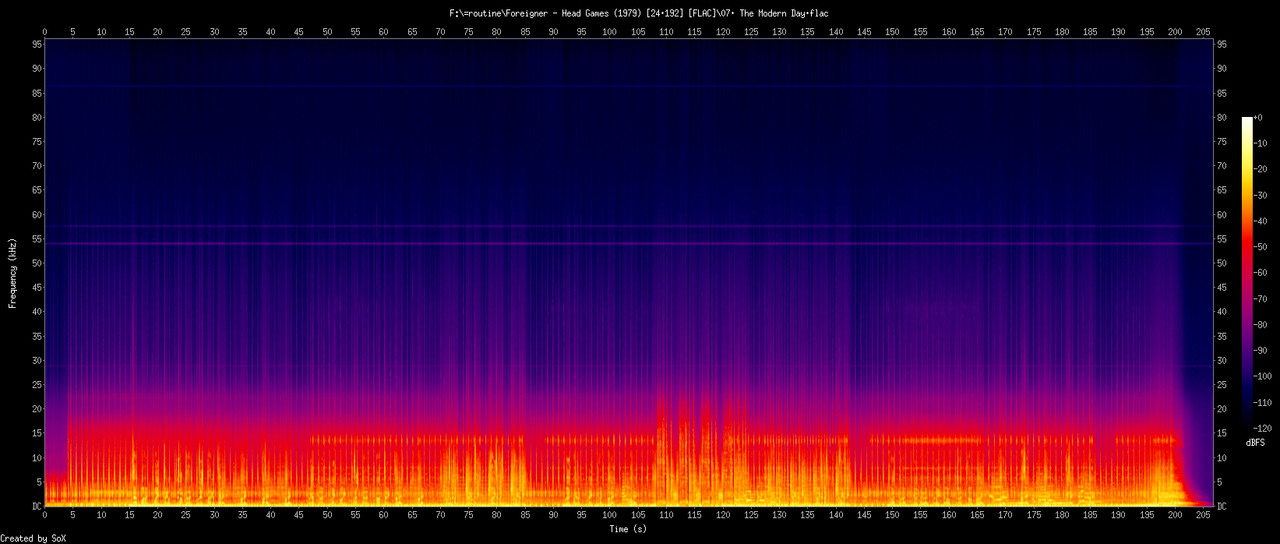Click the 150 tick on the top time axis
This screenshot has height=544, width=1280.
[892, 32]
